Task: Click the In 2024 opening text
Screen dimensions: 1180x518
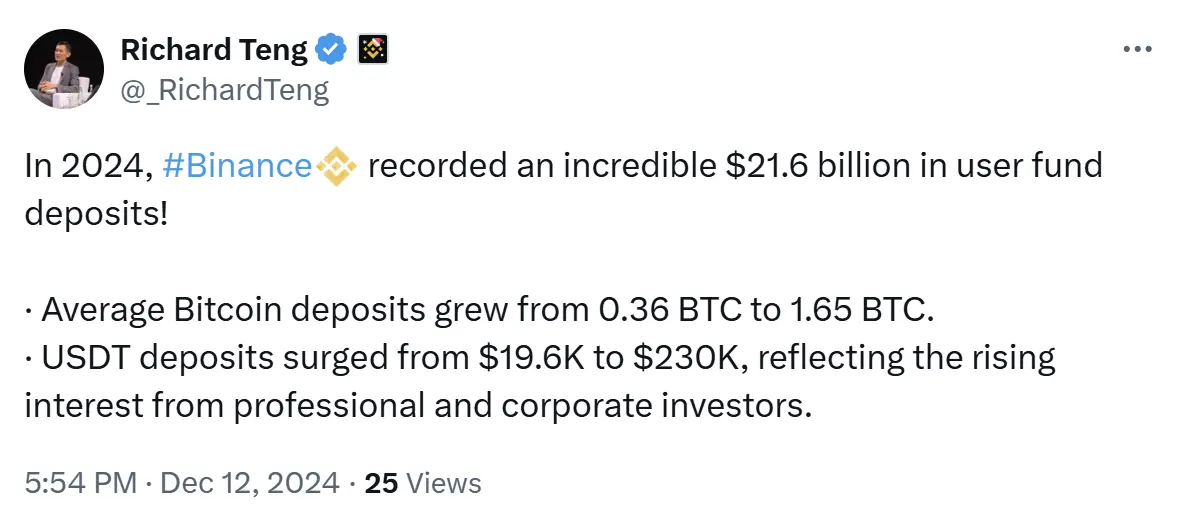Action: click(x=87, y=165)
